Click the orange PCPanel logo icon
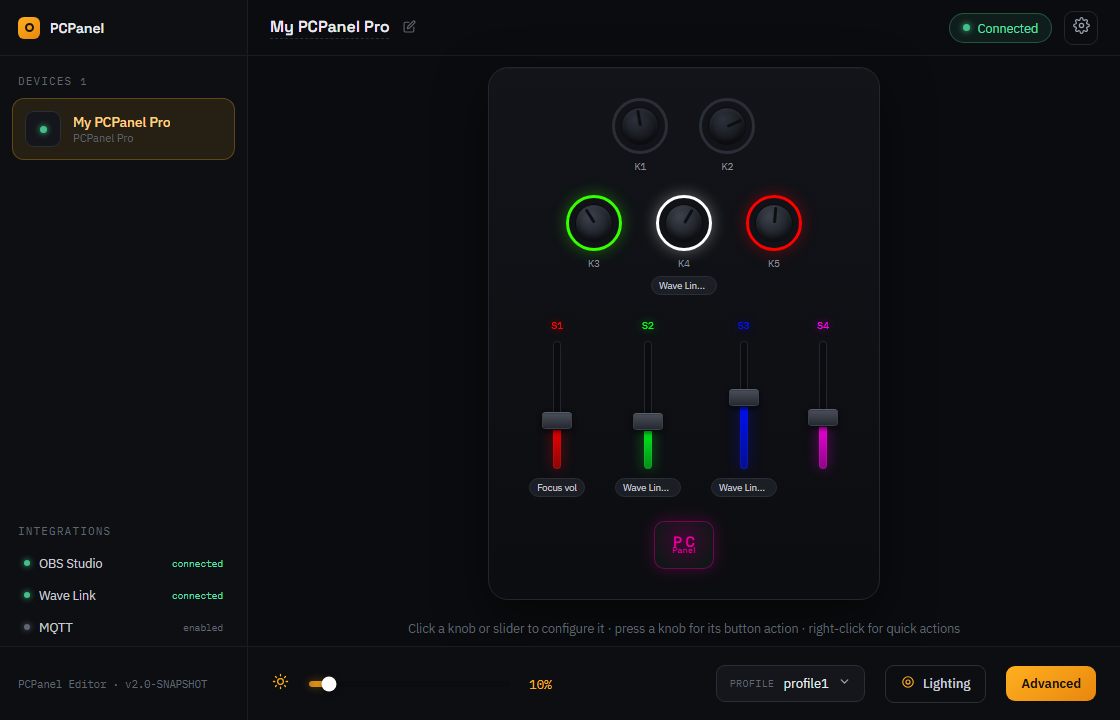1120x720 pixels. 29,28
